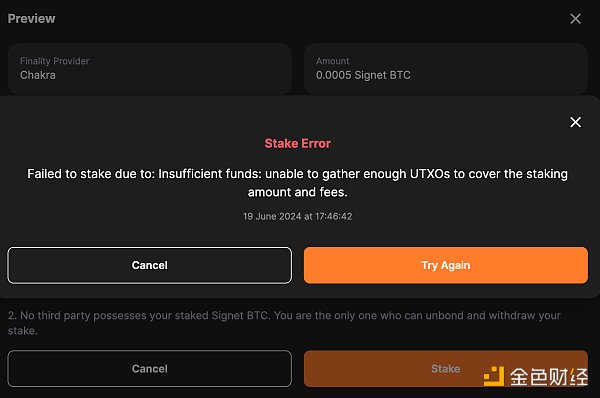
Task: Click the dimmed Stake button
Action: click(x=446, y=369)
